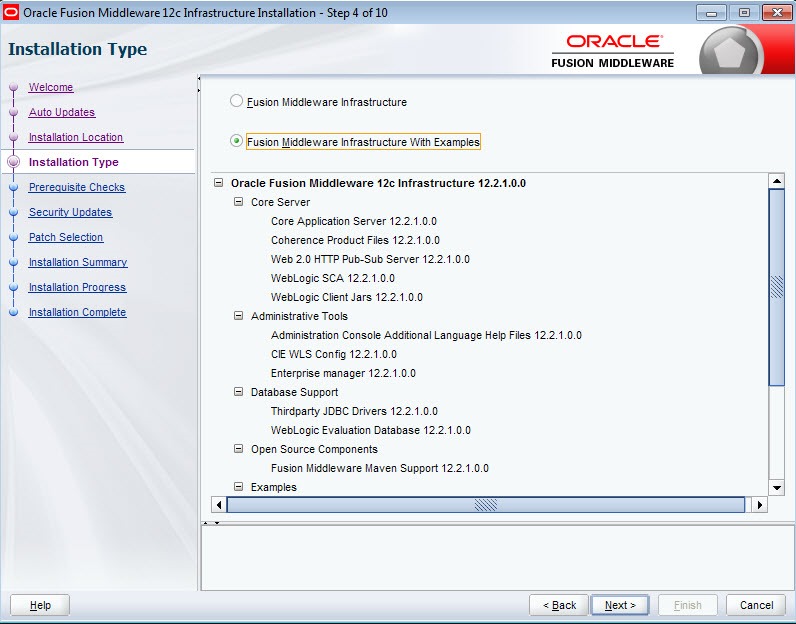This screenshot has width=796, height=624.
Task: Collapse the Administrative Tools tree node
Action: pos(238,316)
